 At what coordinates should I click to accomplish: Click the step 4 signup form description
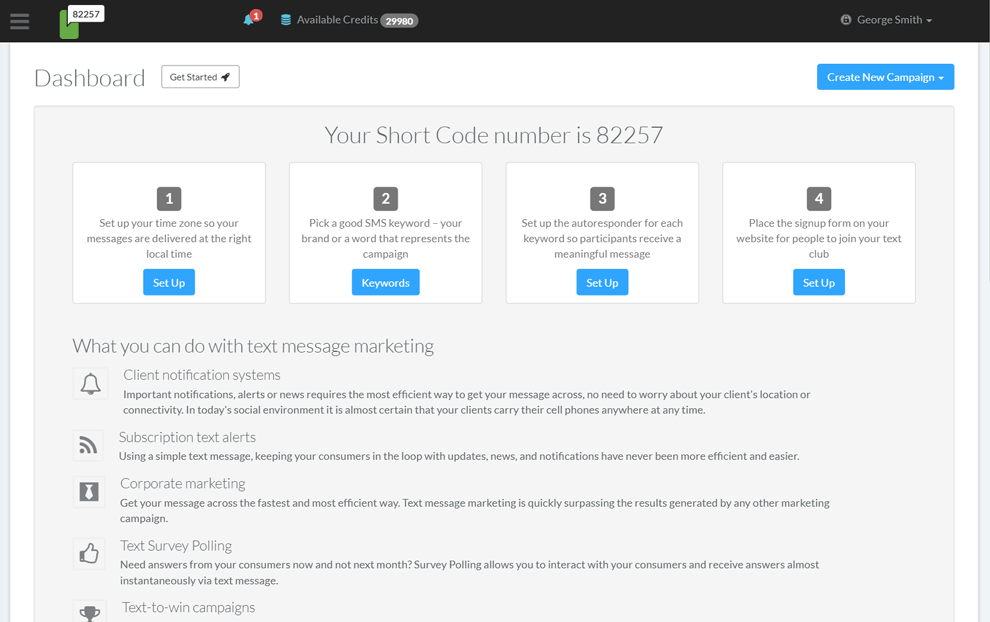pos(819,239)
